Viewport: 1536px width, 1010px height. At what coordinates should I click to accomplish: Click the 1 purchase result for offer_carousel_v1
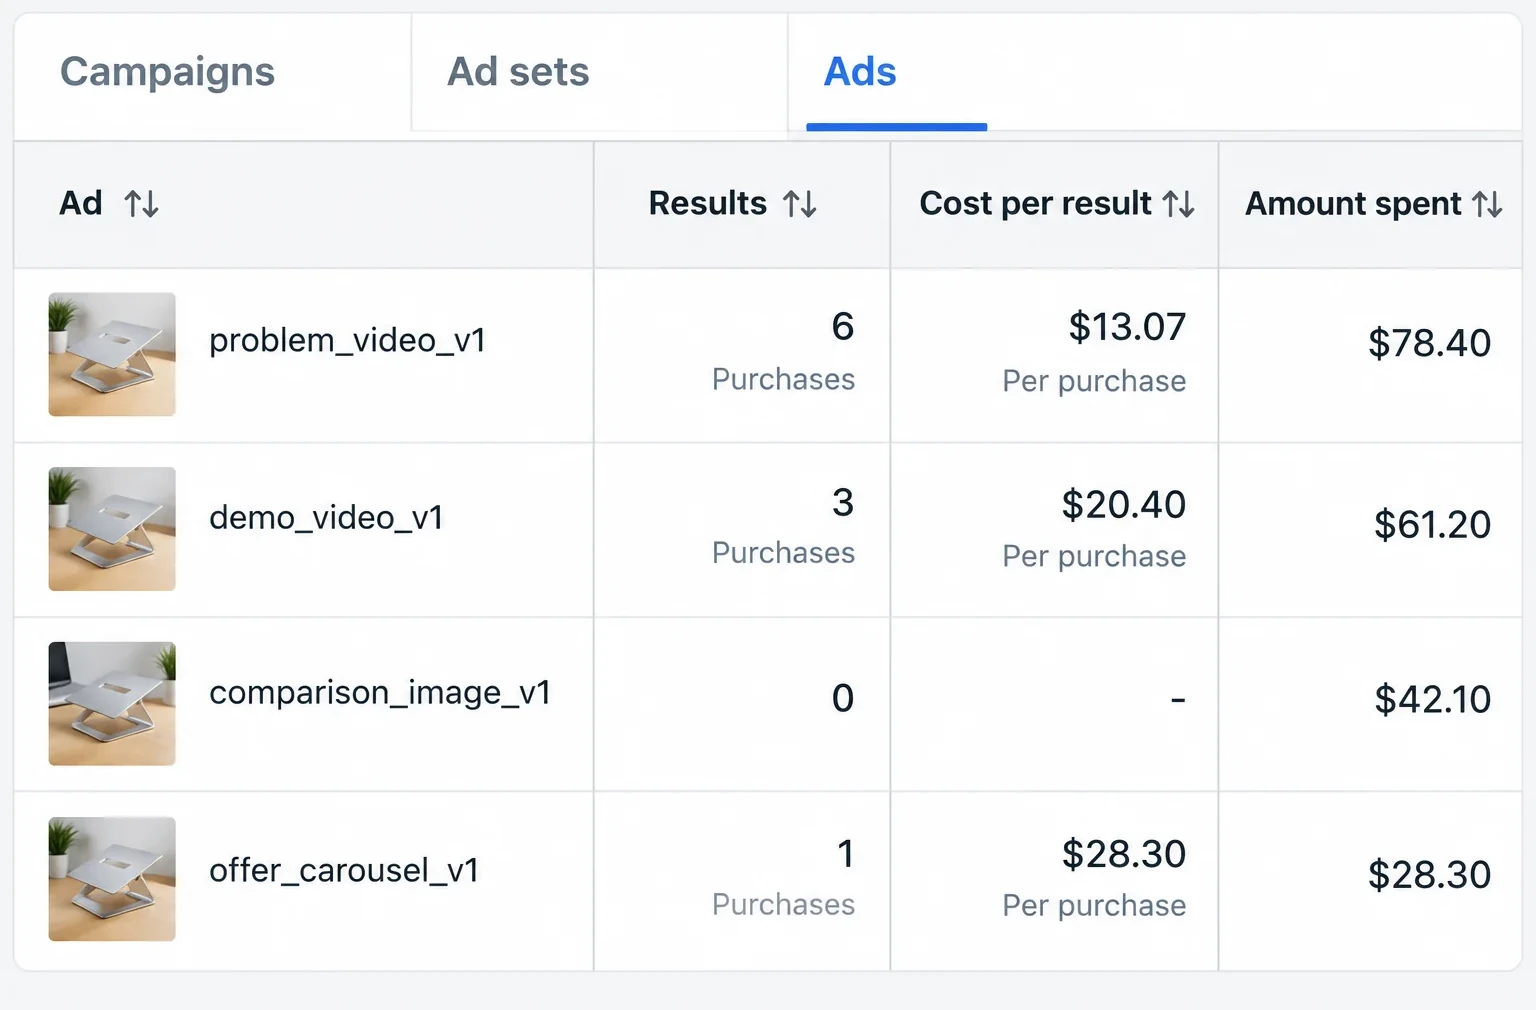tap(846, 854)
